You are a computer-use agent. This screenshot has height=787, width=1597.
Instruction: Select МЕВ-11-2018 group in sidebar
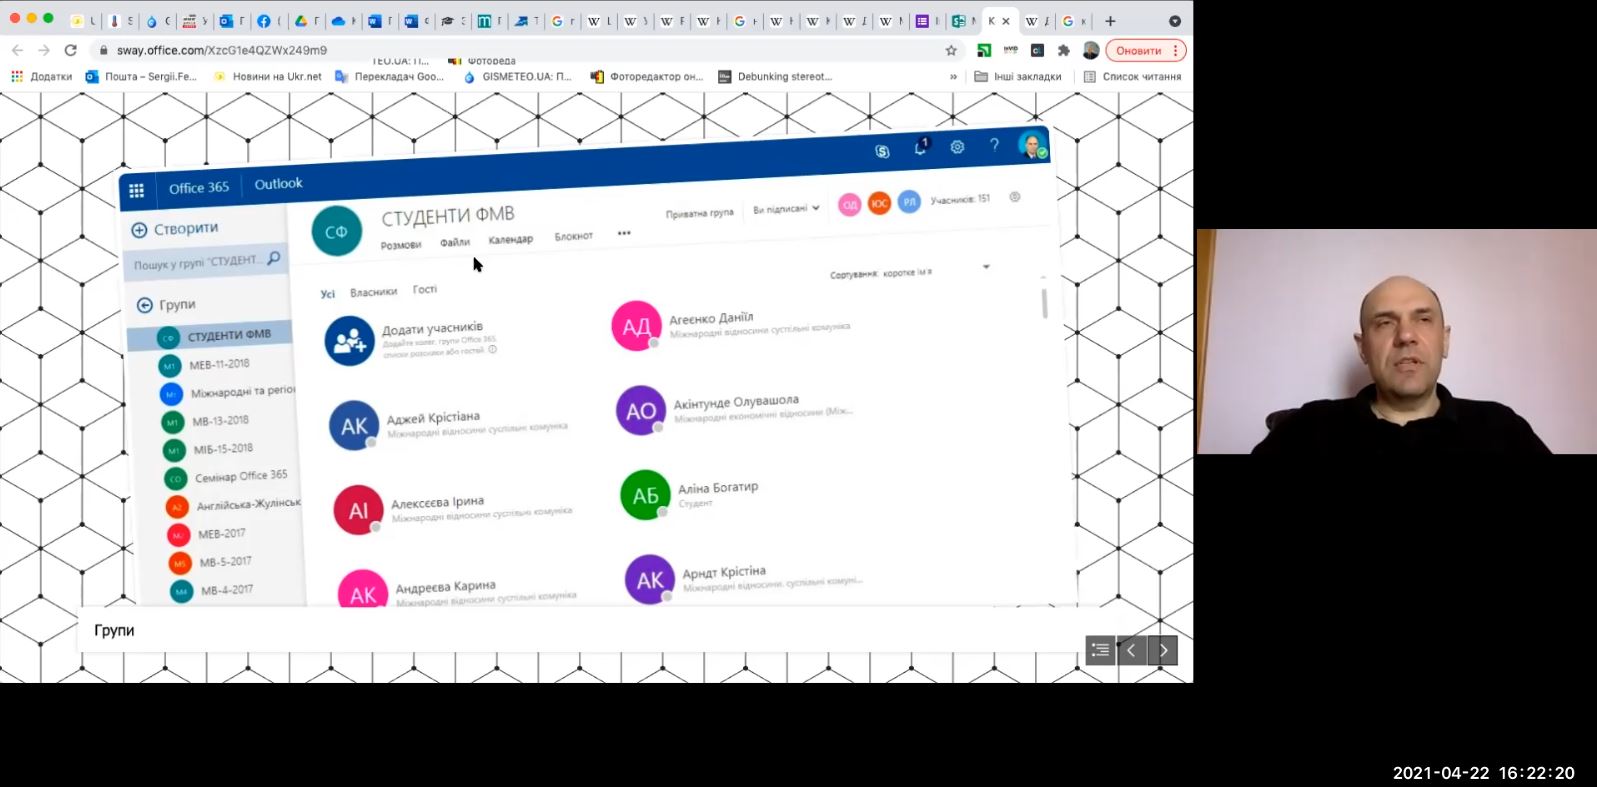[219, 365]
